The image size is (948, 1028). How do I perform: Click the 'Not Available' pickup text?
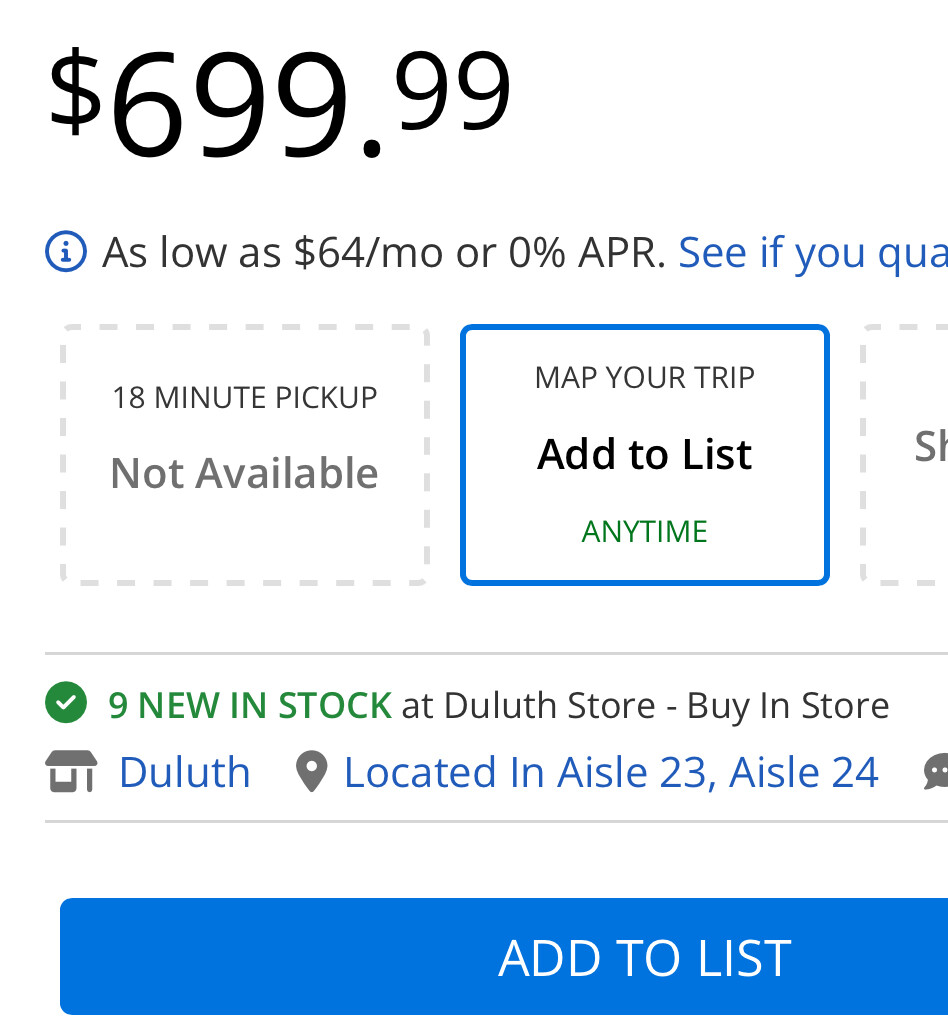pyautogui.click(x=245, y=473)
